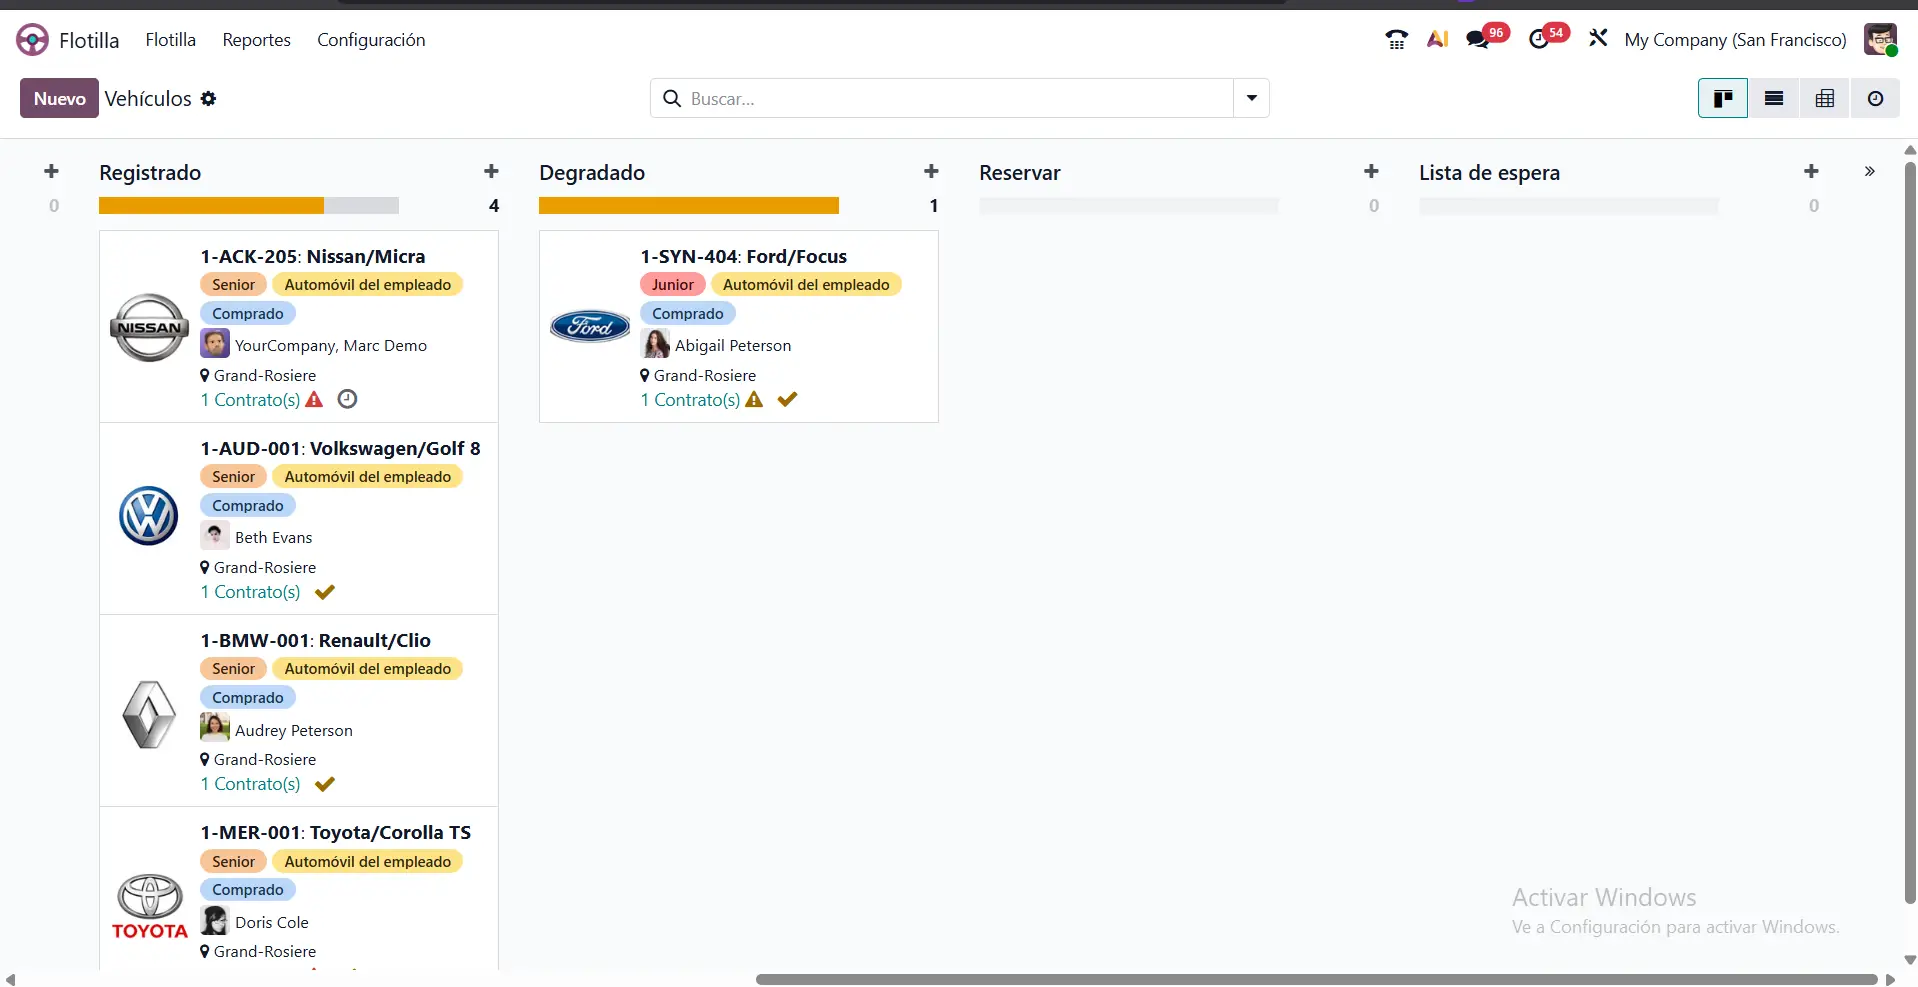Screen dimensions: 1918x987
Task: Open the debug tools wrench icon
Action: 1598,39
